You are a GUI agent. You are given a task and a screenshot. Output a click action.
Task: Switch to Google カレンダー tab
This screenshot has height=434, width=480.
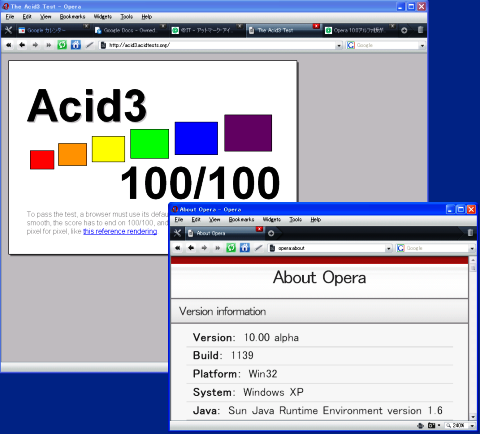[53, 30]
